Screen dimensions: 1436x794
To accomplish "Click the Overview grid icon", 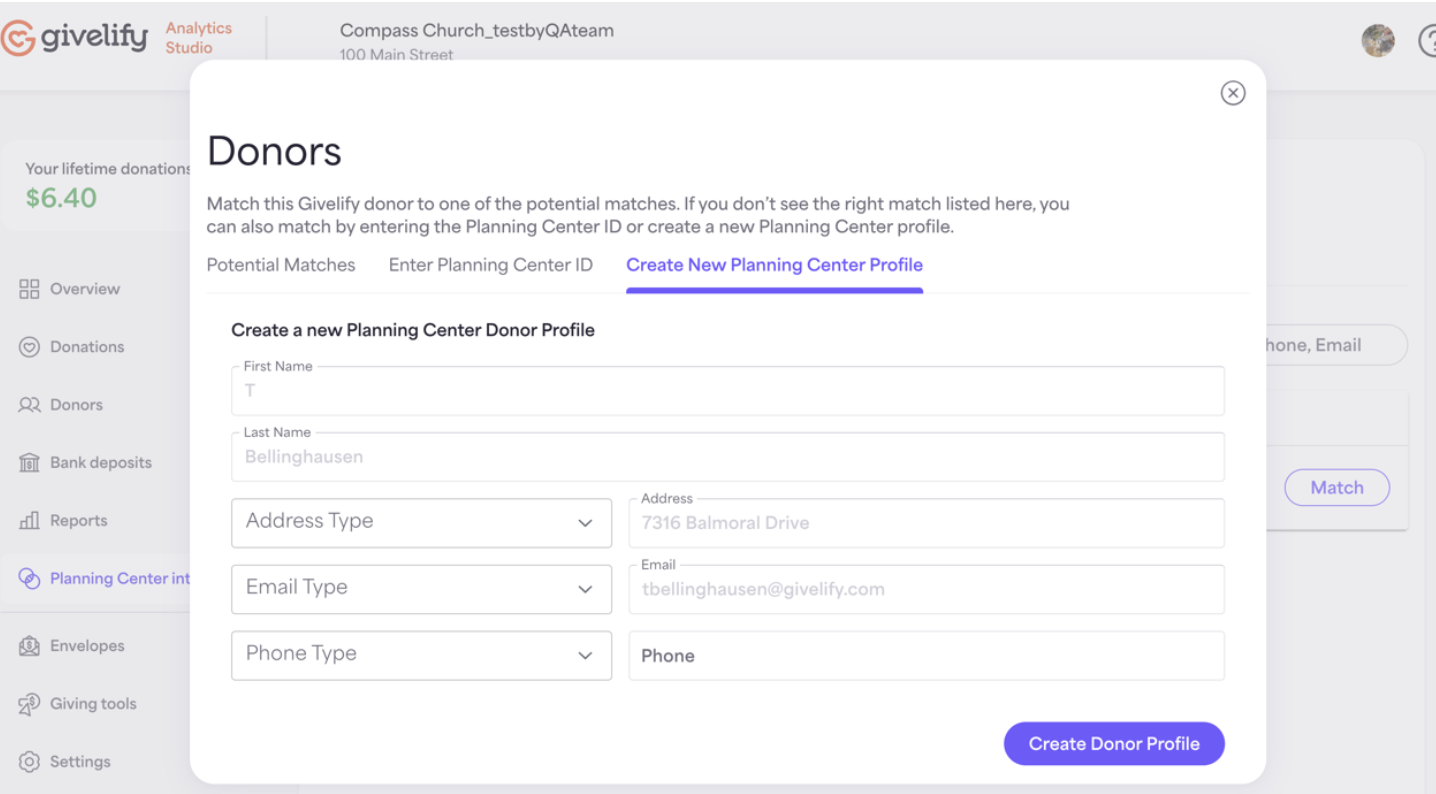I will [29, 289].
